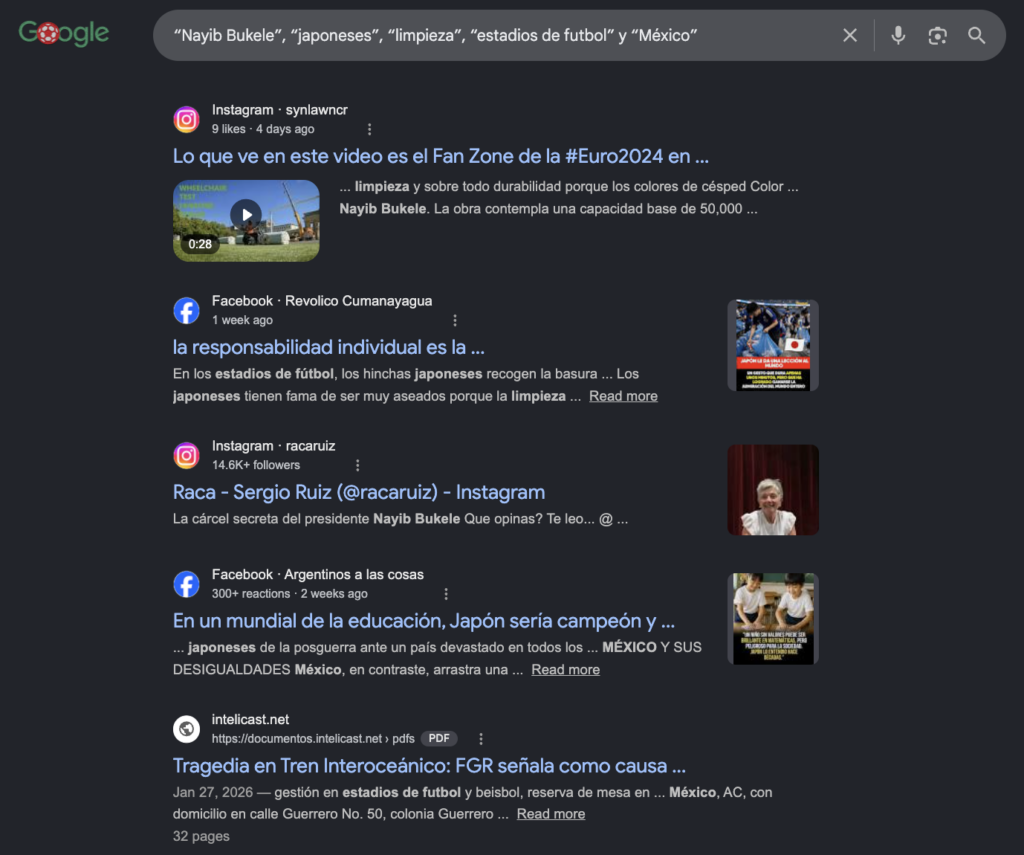The width and height of the screenshot is (1024, 855).
Task: Click Instagram icon beside synlawncr result
Action: click(x=186, y=120)
